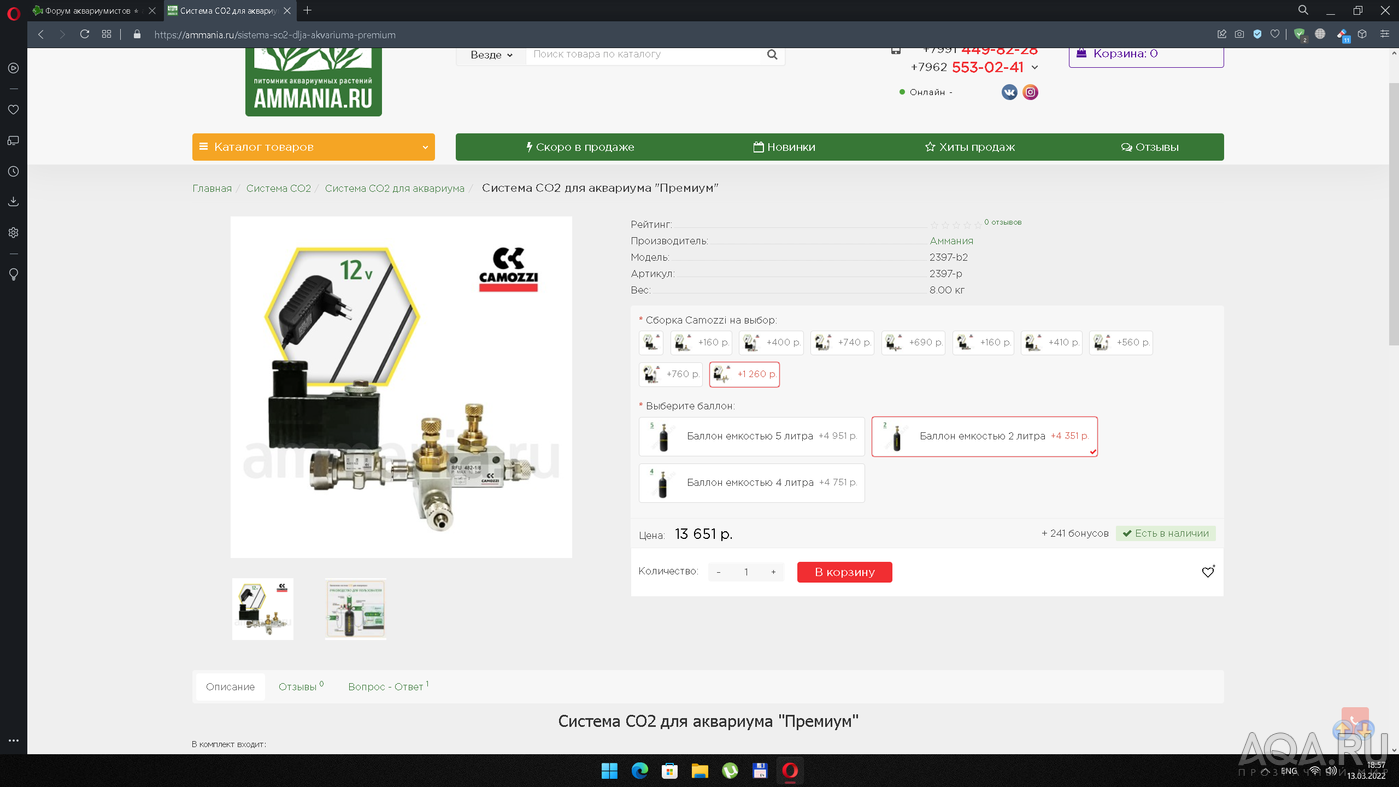Select the 4-litre cylinder option
Viewport: 1399px width, 787px height.
coord(752,482)
